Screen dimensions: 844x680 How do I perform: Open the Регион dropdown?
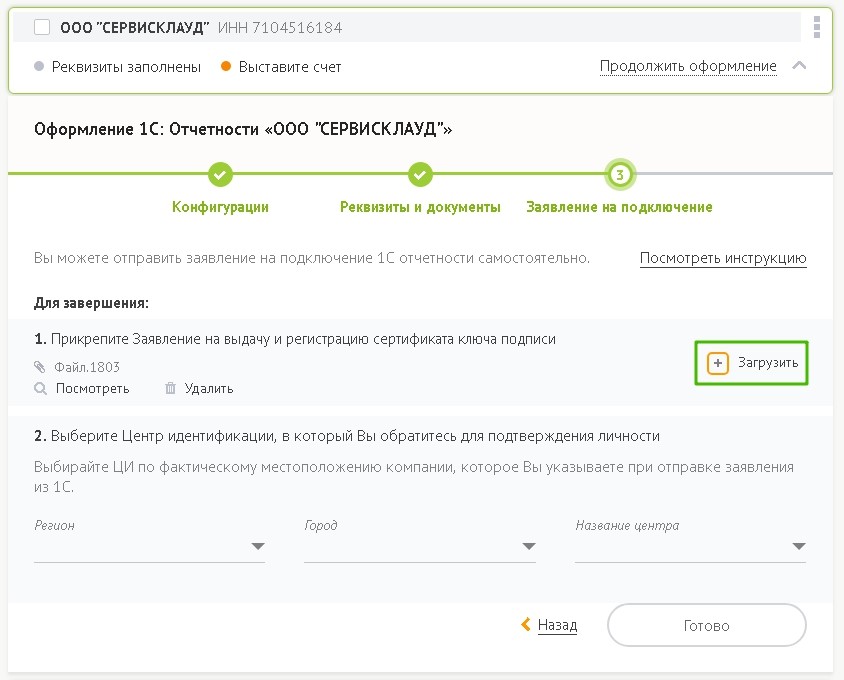point(149,545)
